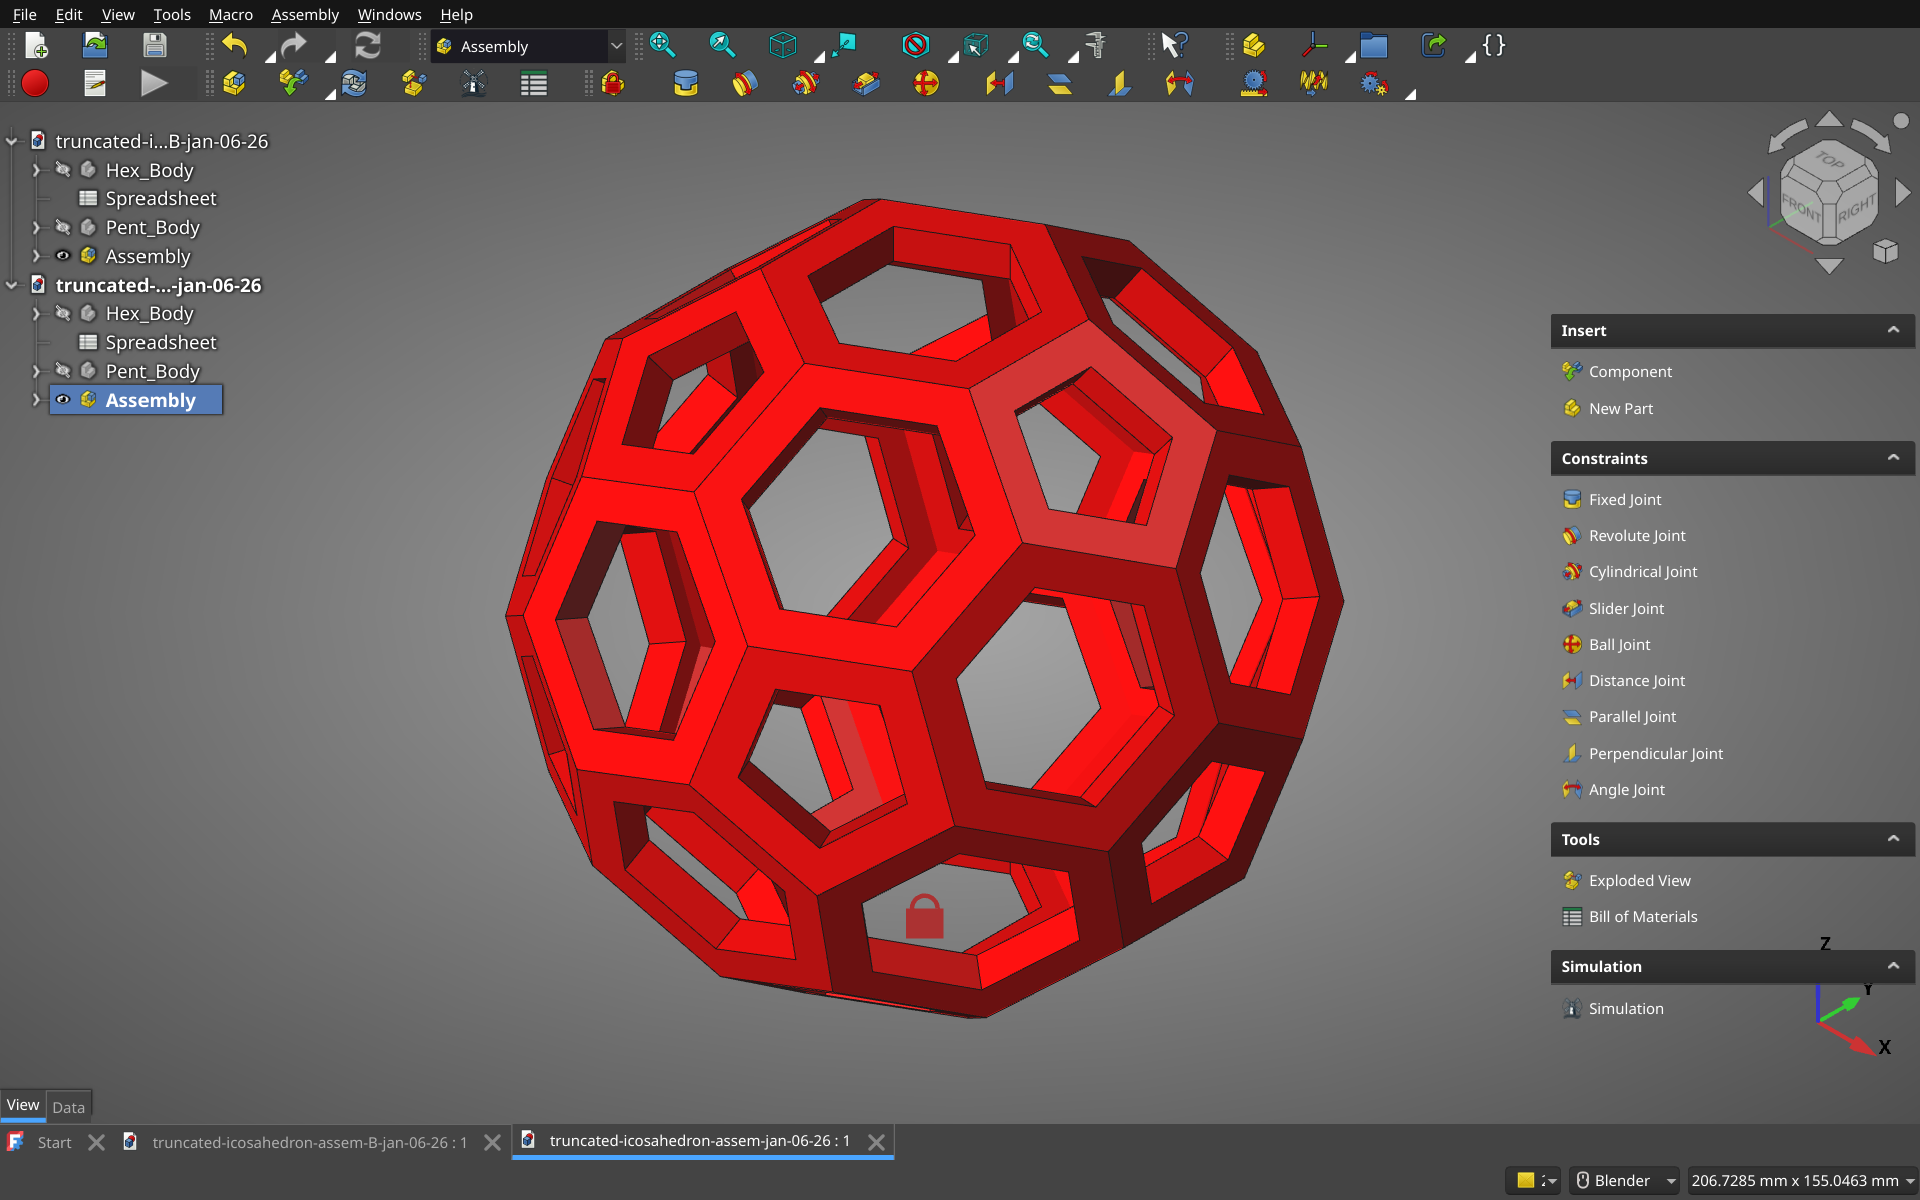The height and width of the screenshot is (1200, 1920).
Task: Switch to the assem-B document tab
Action: click(309, 1142)
